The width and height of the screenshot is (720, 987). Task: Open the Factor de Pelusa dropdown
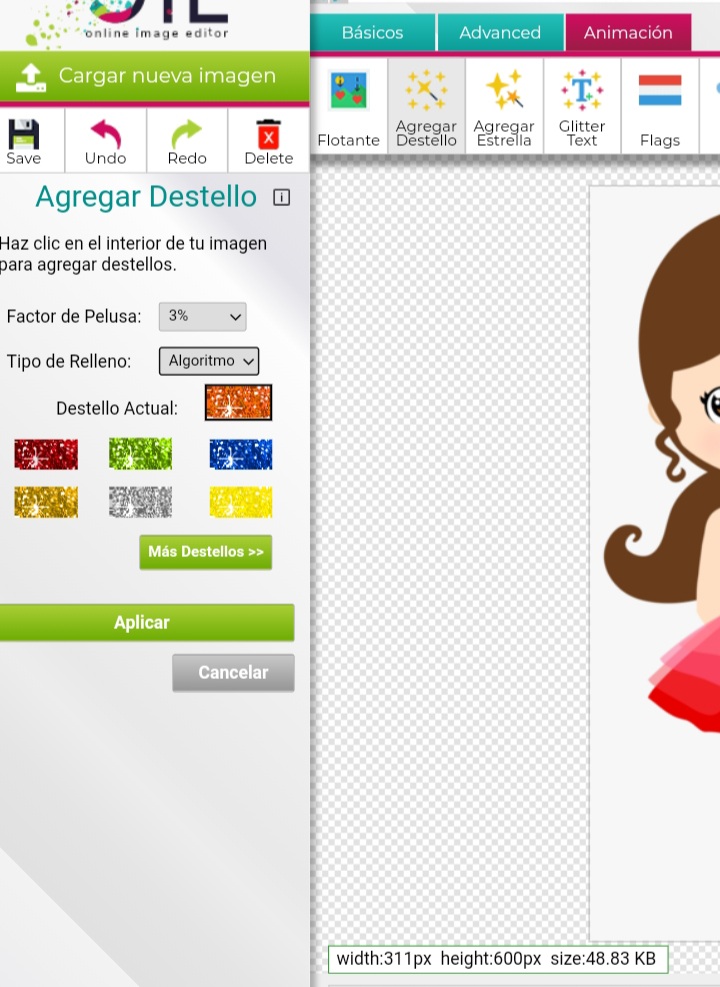tap(202, 316)
